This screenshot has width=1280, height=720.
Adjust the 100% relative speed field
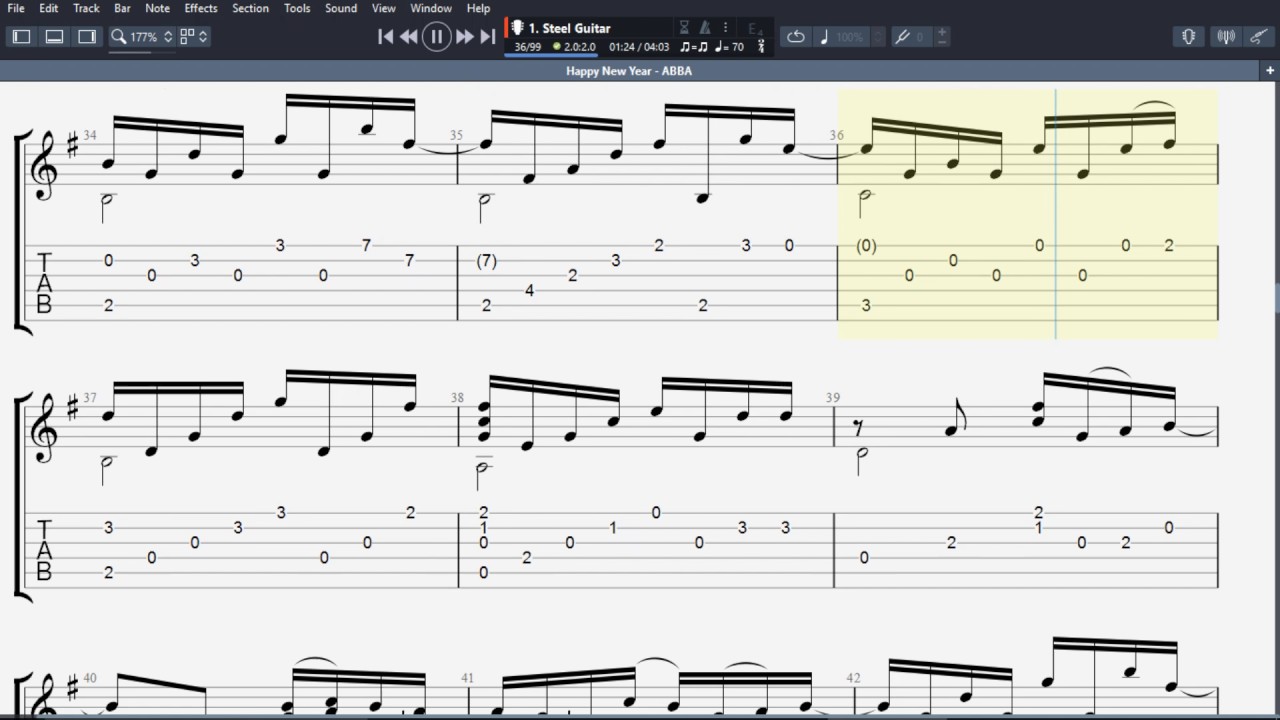coord(849,37)
